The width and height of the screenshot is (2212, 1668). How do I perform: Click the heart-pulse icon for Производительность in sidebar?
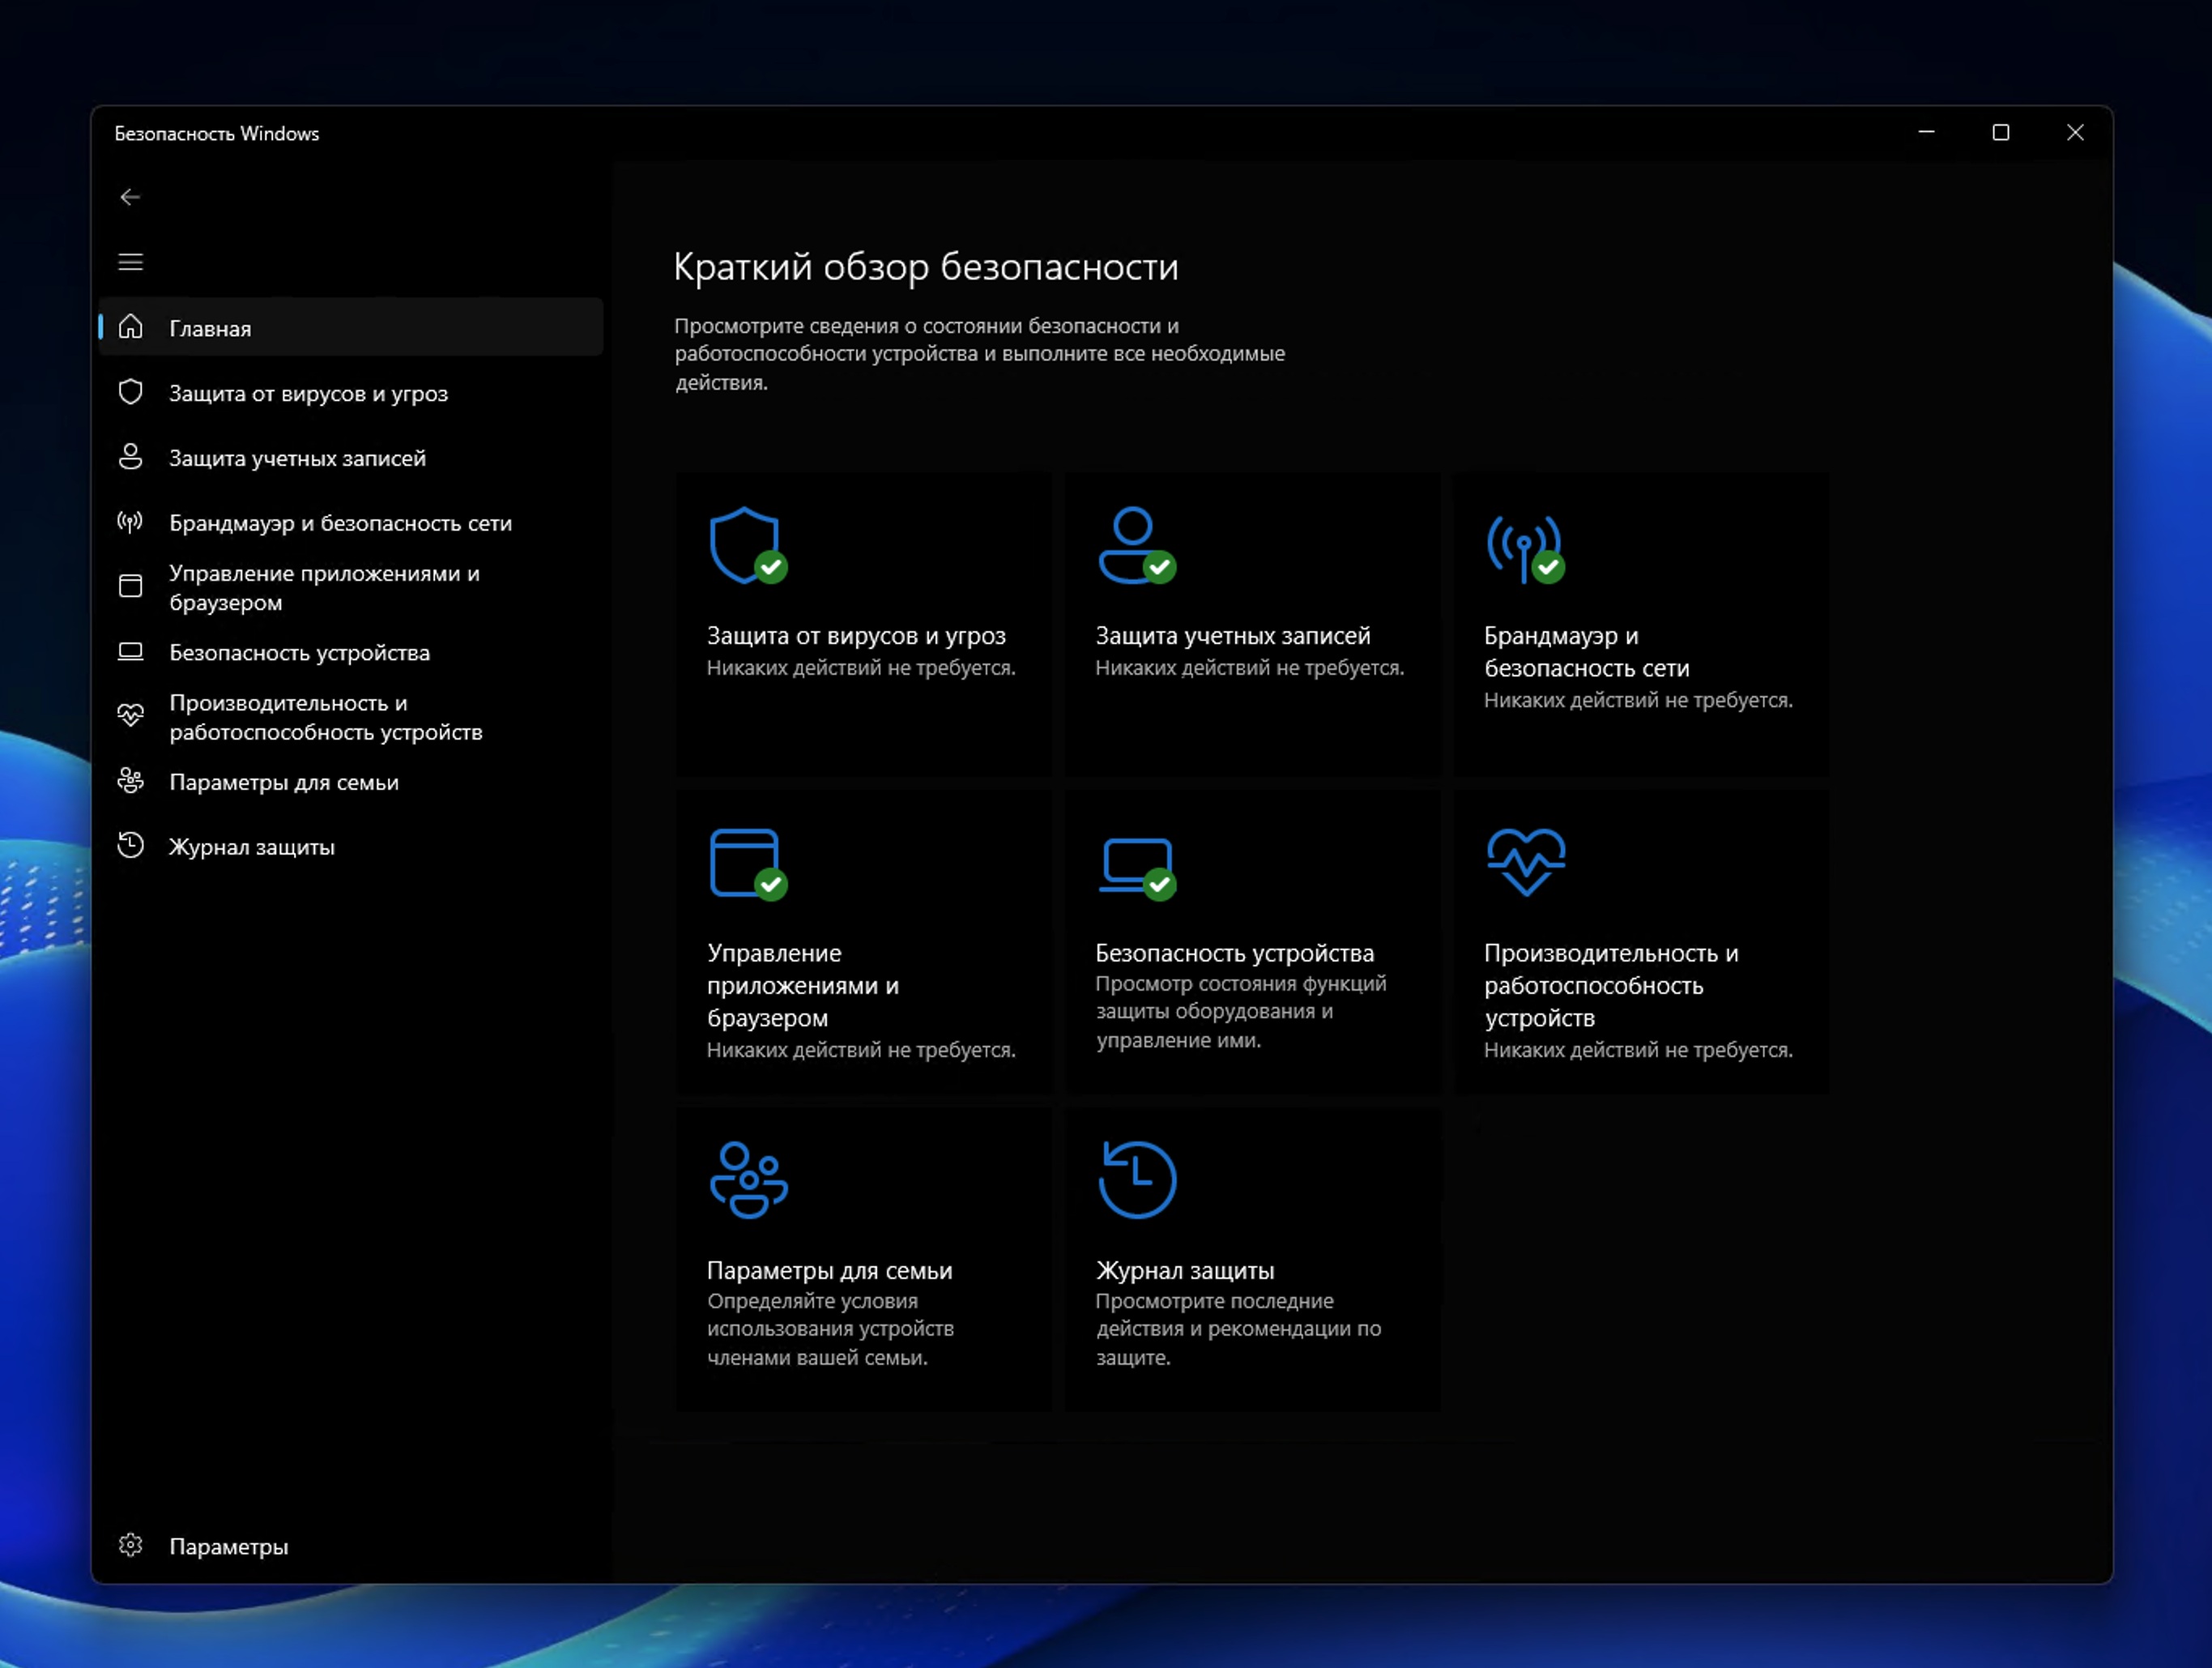pyautogui.click(x=130, y=716)
